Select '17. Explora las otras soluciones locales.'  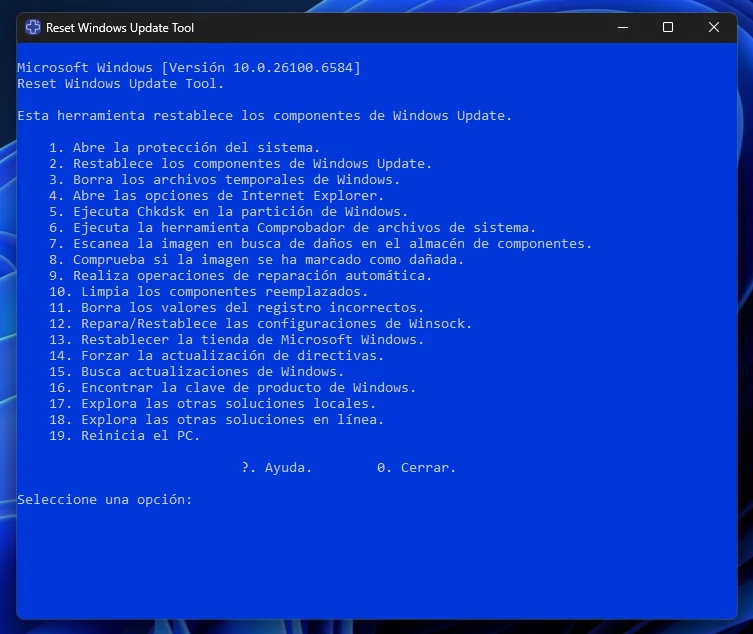[212, 403]
